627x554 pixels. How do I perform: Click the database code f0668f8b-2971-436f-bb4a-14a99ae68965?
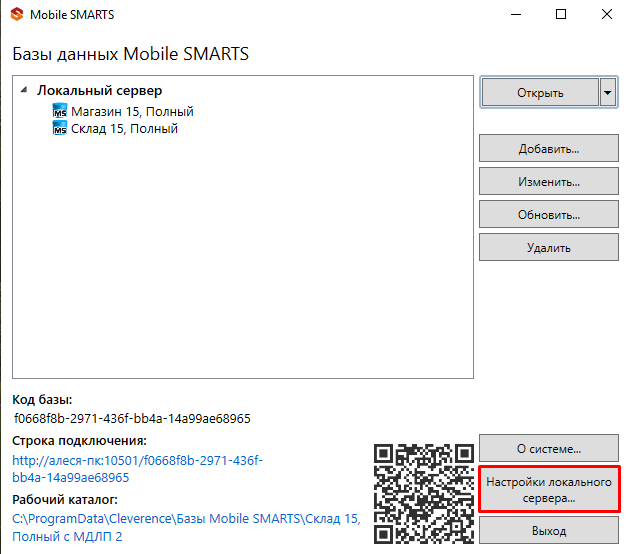tap(132, 418)
